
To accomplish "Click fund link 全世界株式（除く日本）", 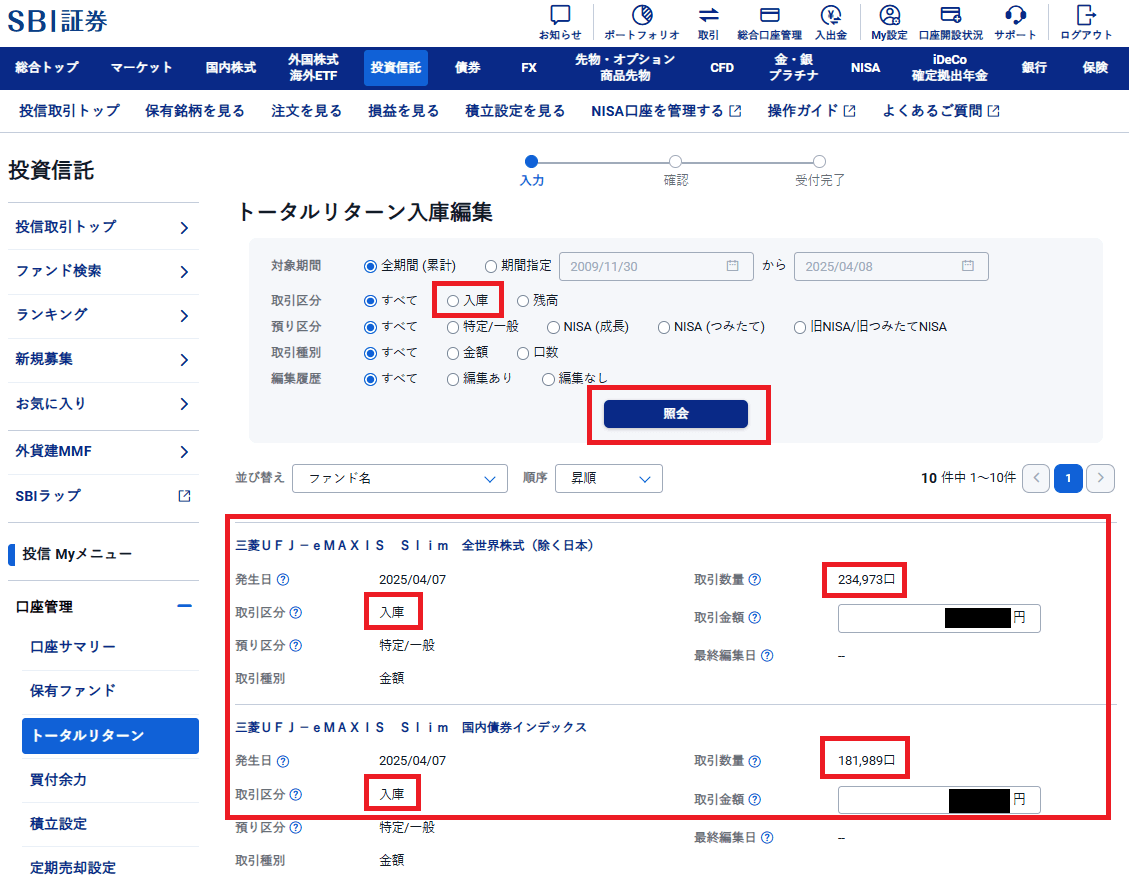I will pos(415,545).
